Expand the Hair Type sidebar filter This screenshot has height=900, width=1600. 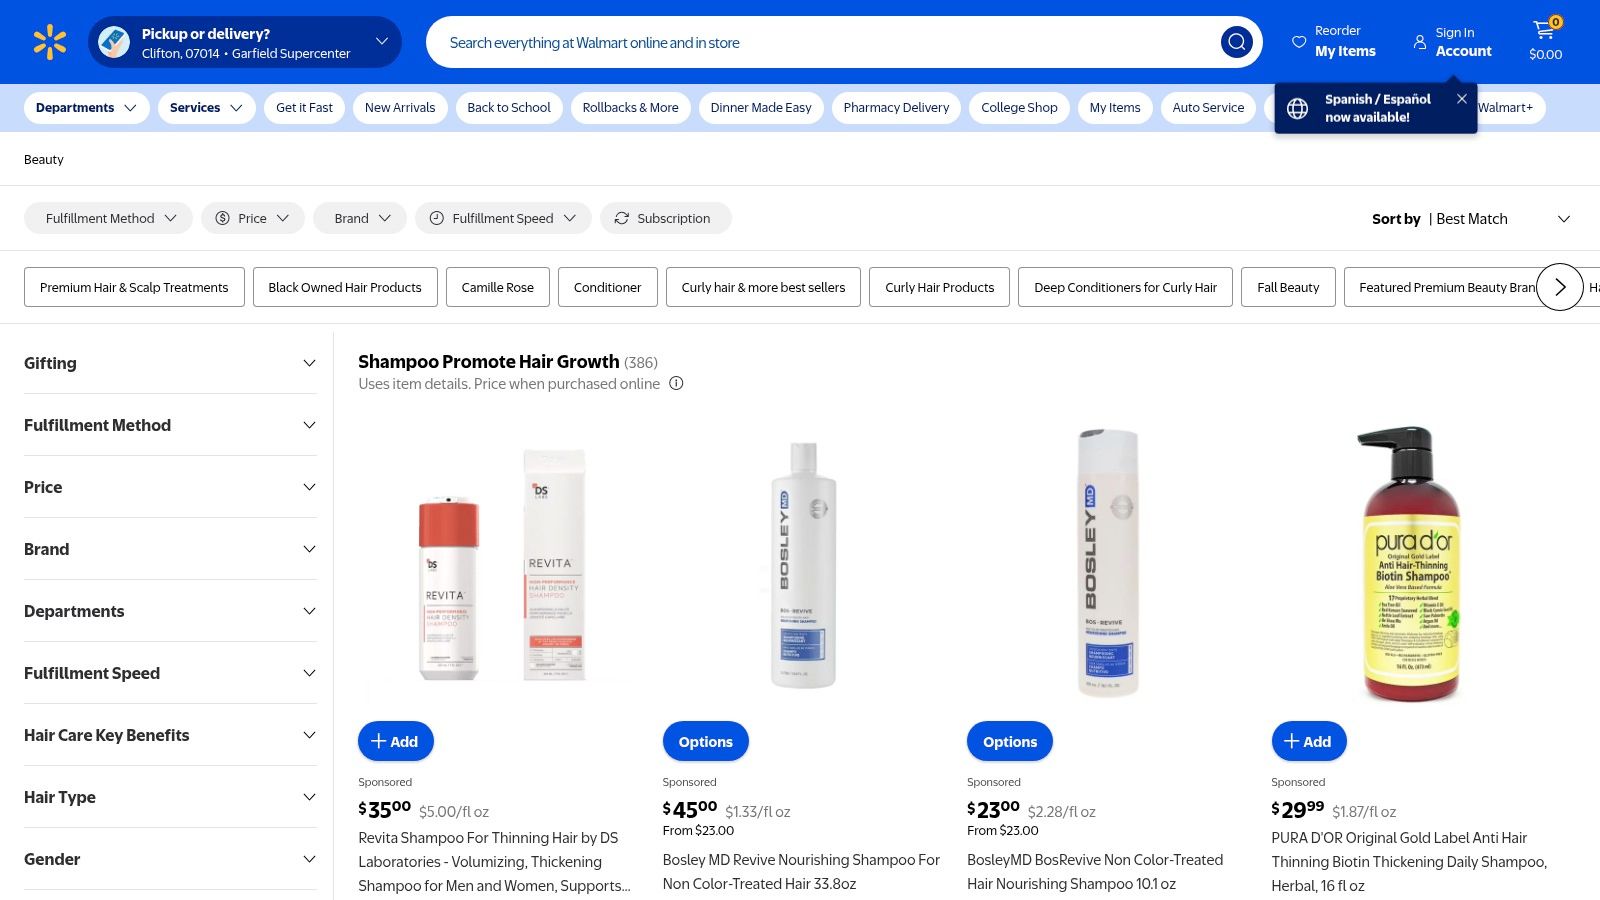tap(169, 797)
